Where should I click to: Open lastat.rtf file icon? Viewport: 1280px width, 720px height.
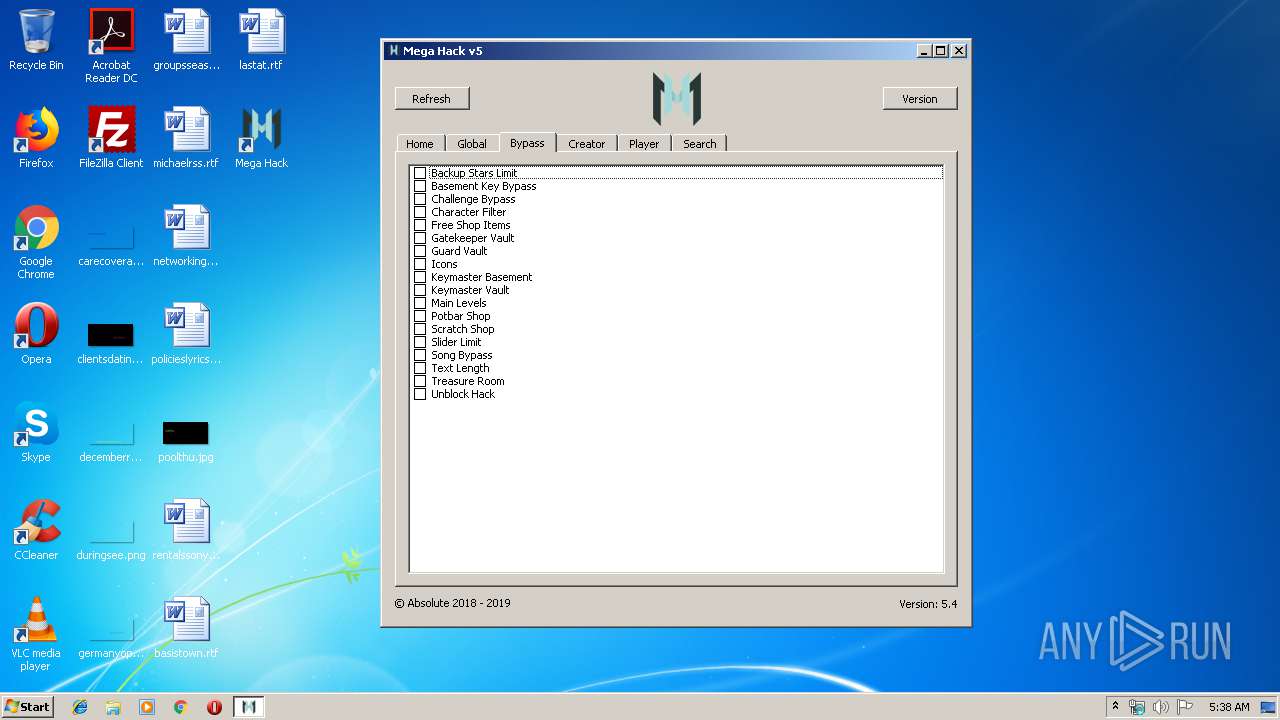261,40
